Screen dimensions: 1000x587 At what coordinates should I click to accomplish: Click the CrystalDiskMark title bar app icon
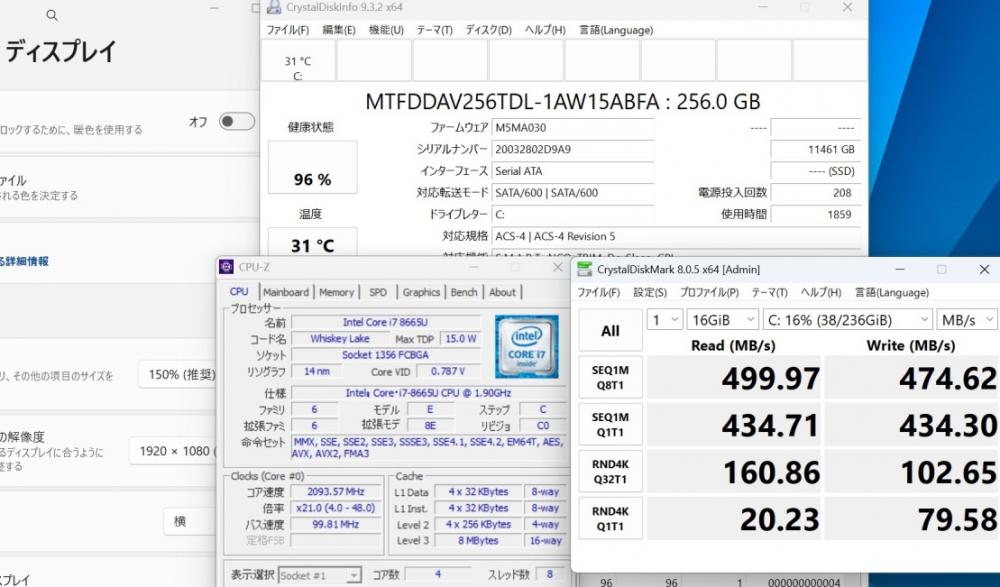(585, 269)
